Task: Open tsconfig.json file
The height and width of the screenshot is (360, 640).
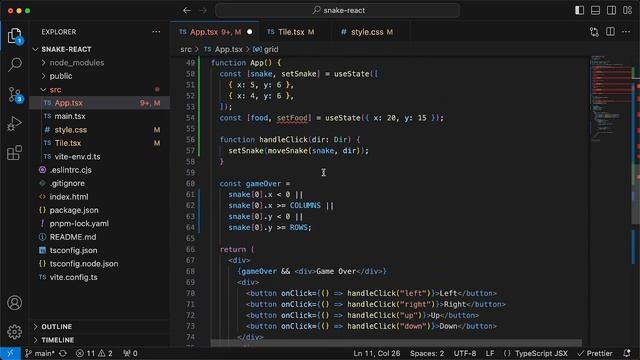Action: click(x=100, y=251)
